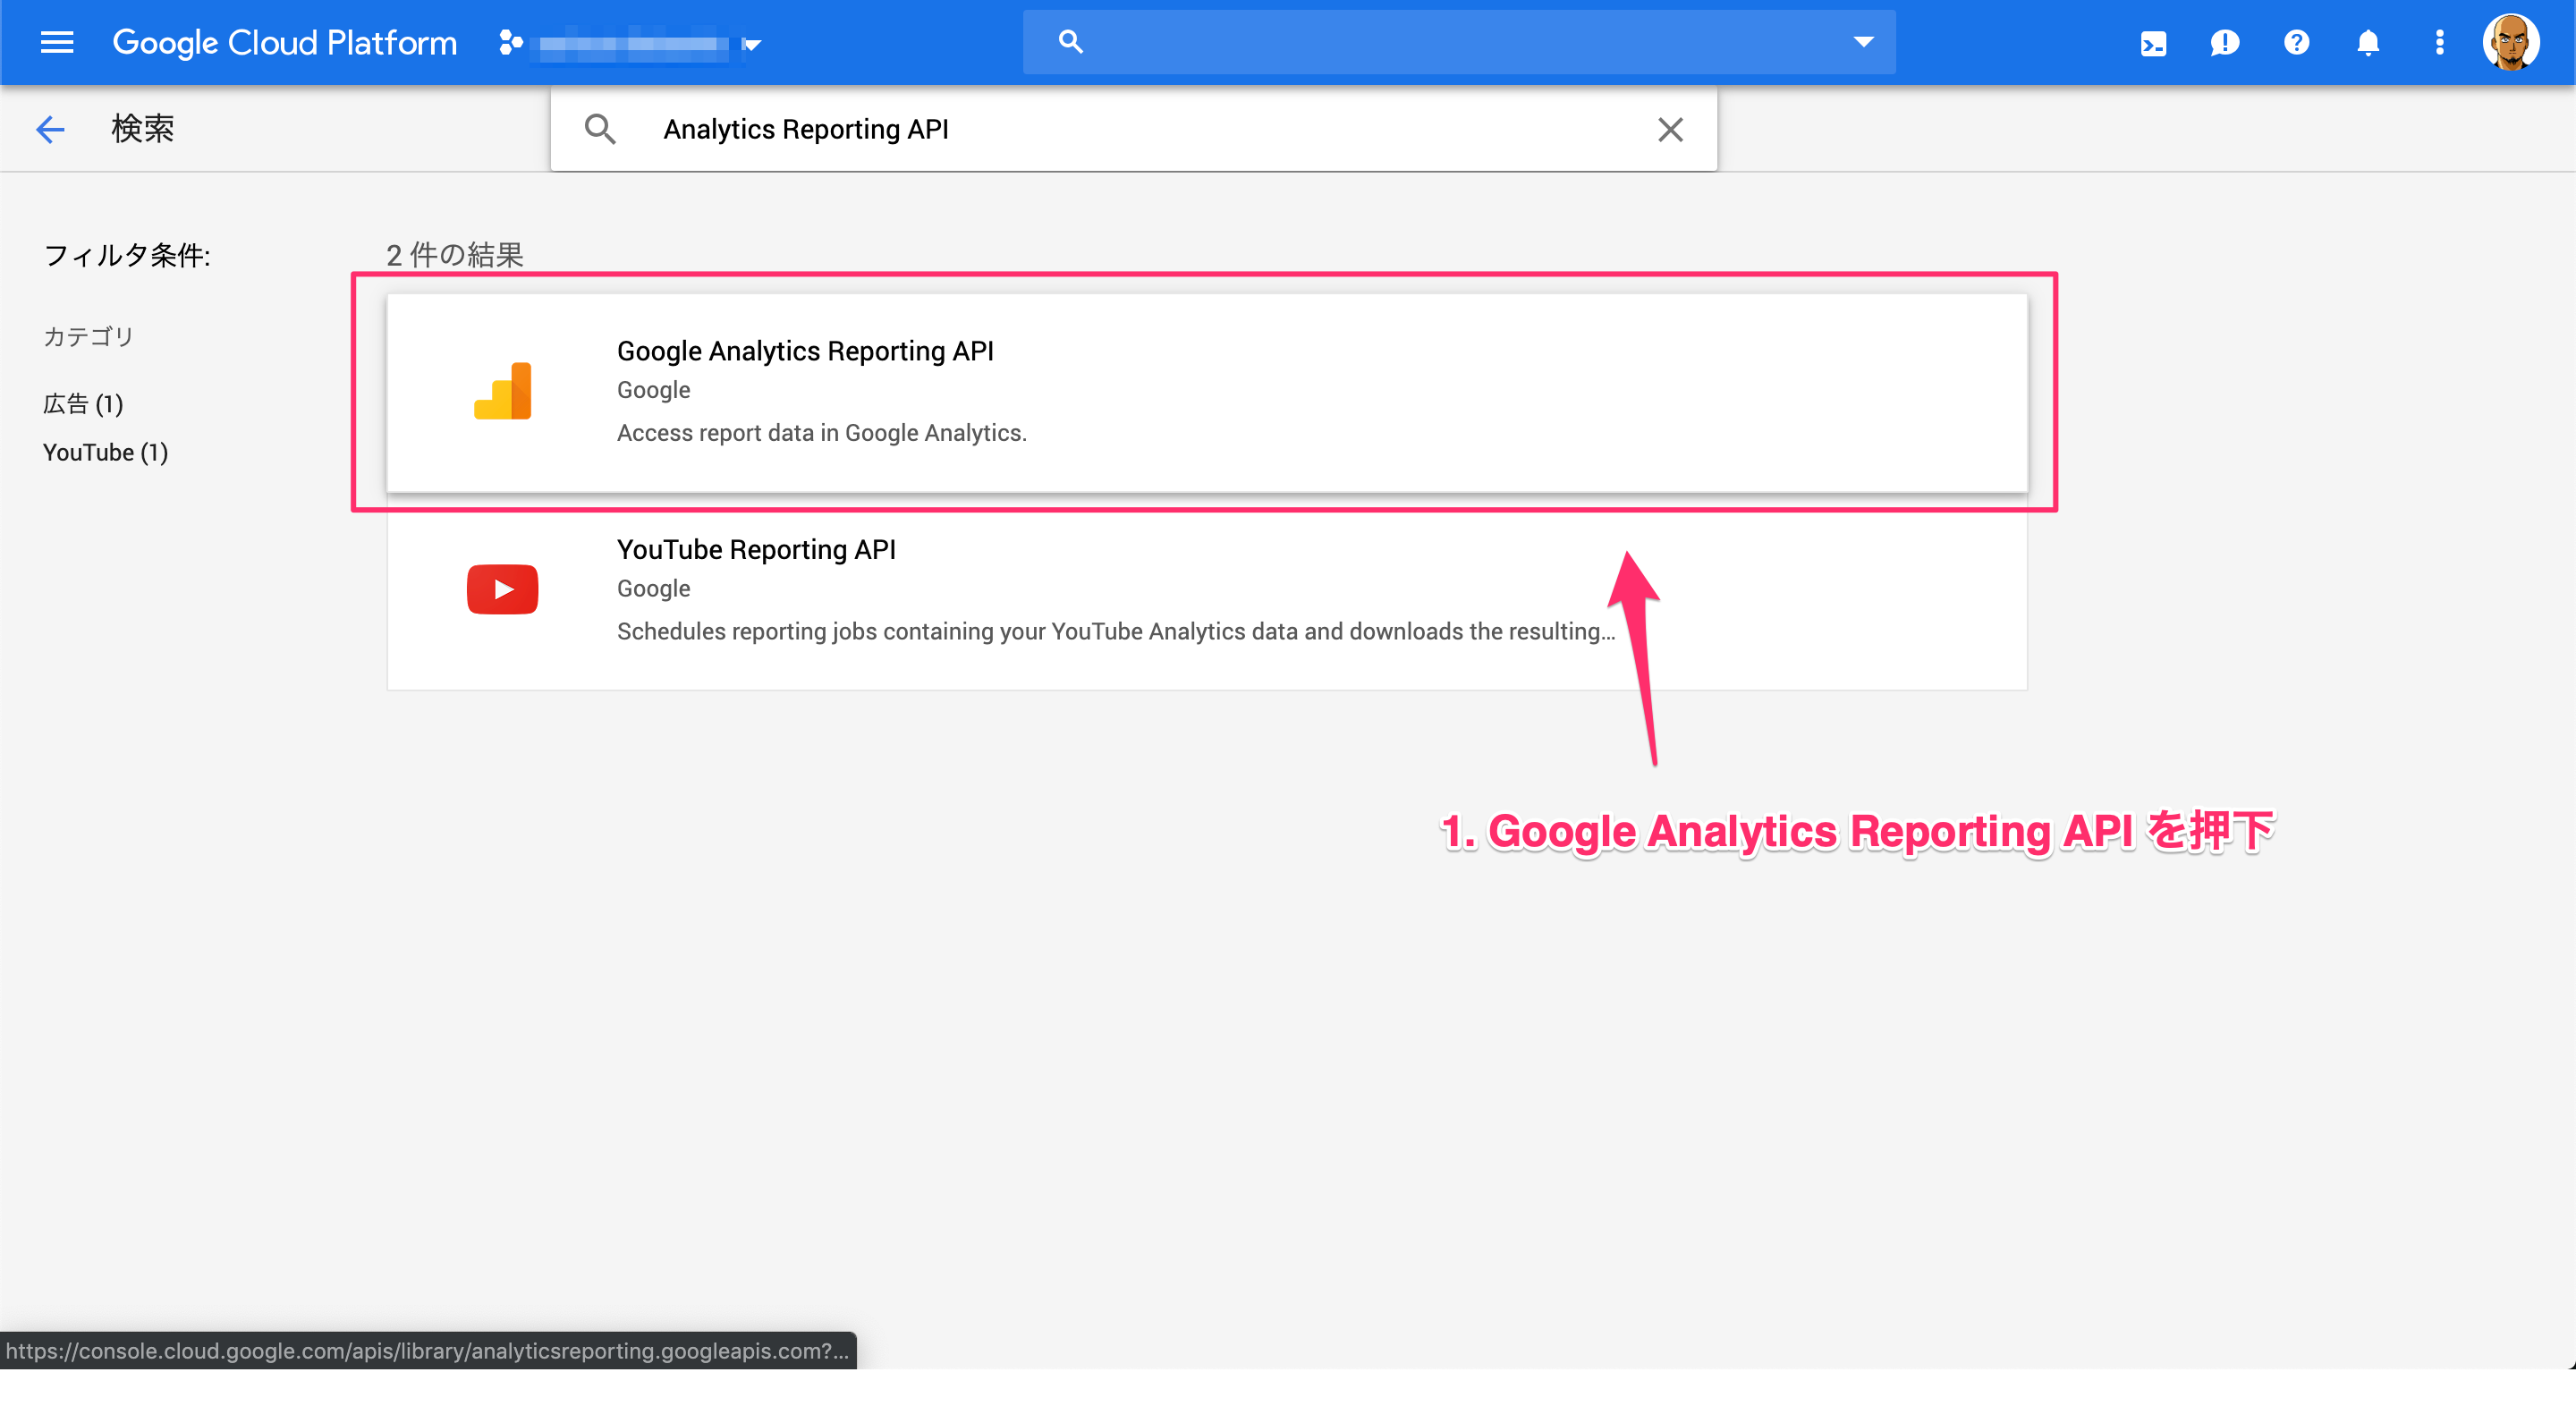Expand the top search dropdown arrow

(1863, 42)
